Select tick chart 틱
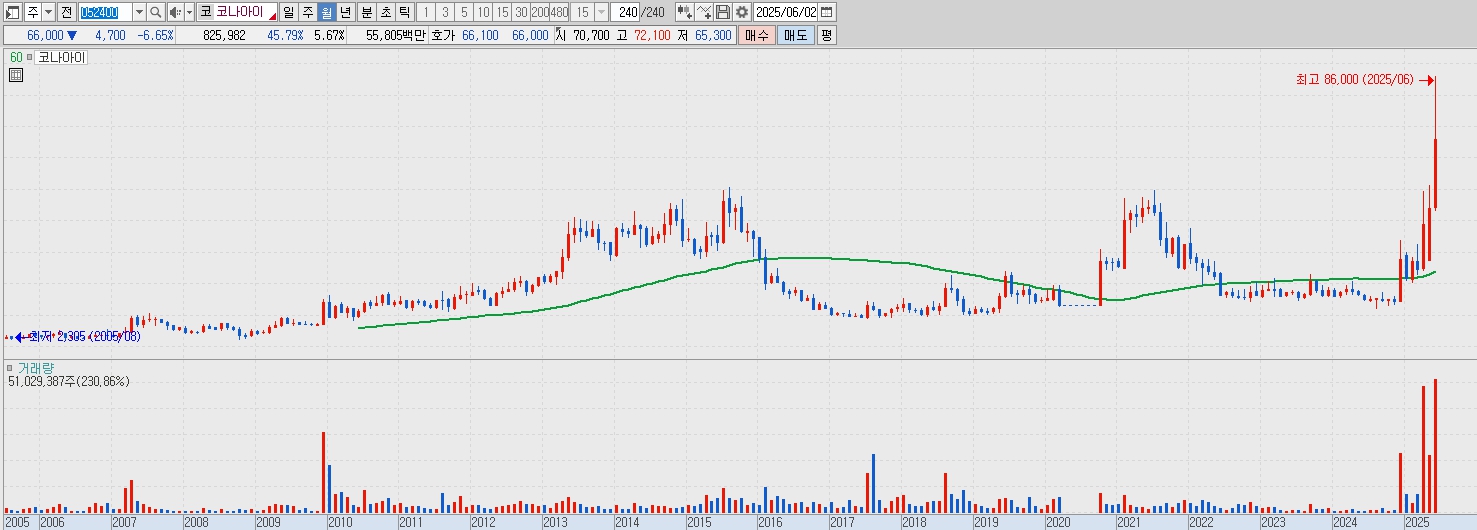1477x530 pixels. 404,12
